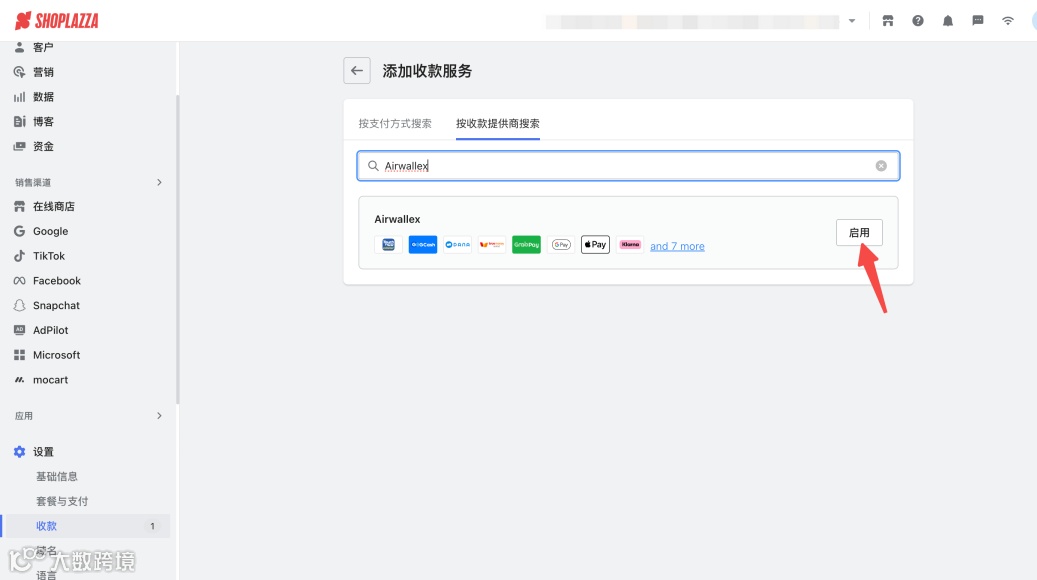Click the sidebar scrollbar
1037x580 pixels.
(x=177, y=249)
